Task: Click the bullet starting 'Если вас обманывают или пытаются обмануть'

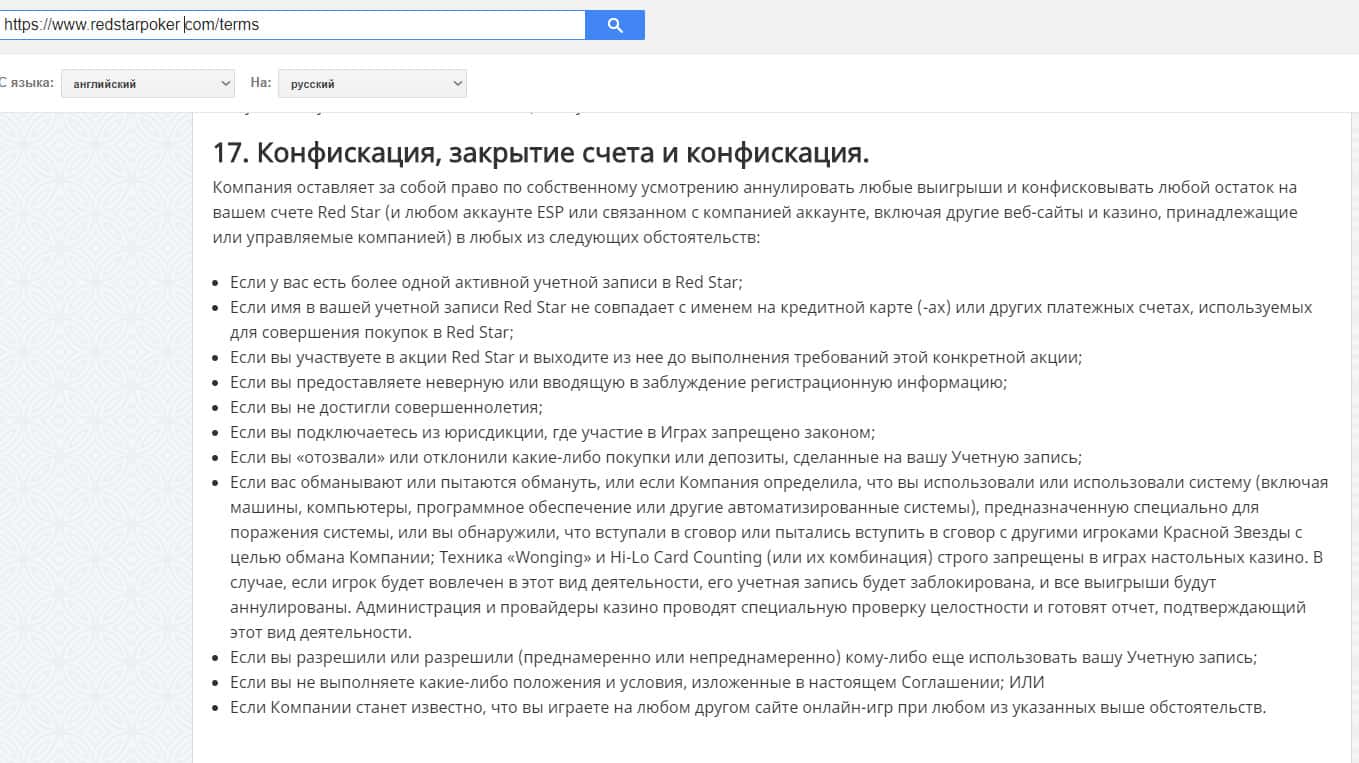Action: (x=779, y=557)
